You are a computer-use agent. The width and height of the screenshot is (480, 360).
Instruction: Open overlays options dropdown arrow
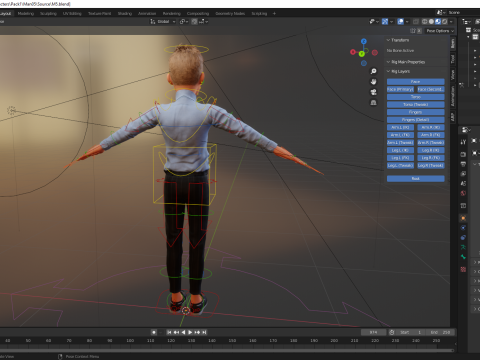tap(407, 21)
